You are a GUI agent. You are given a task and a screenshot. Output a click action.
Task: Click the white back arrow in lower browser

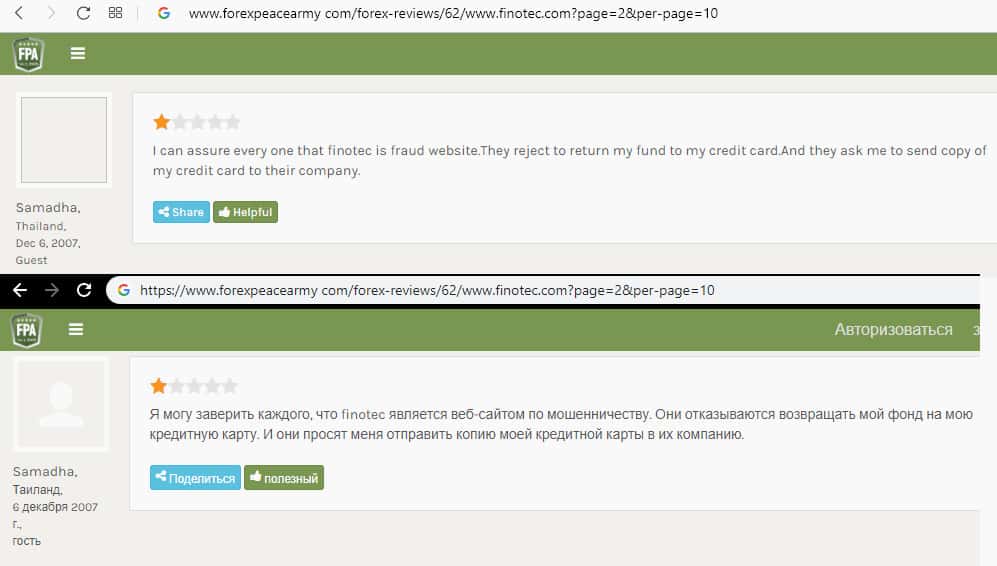20,290
